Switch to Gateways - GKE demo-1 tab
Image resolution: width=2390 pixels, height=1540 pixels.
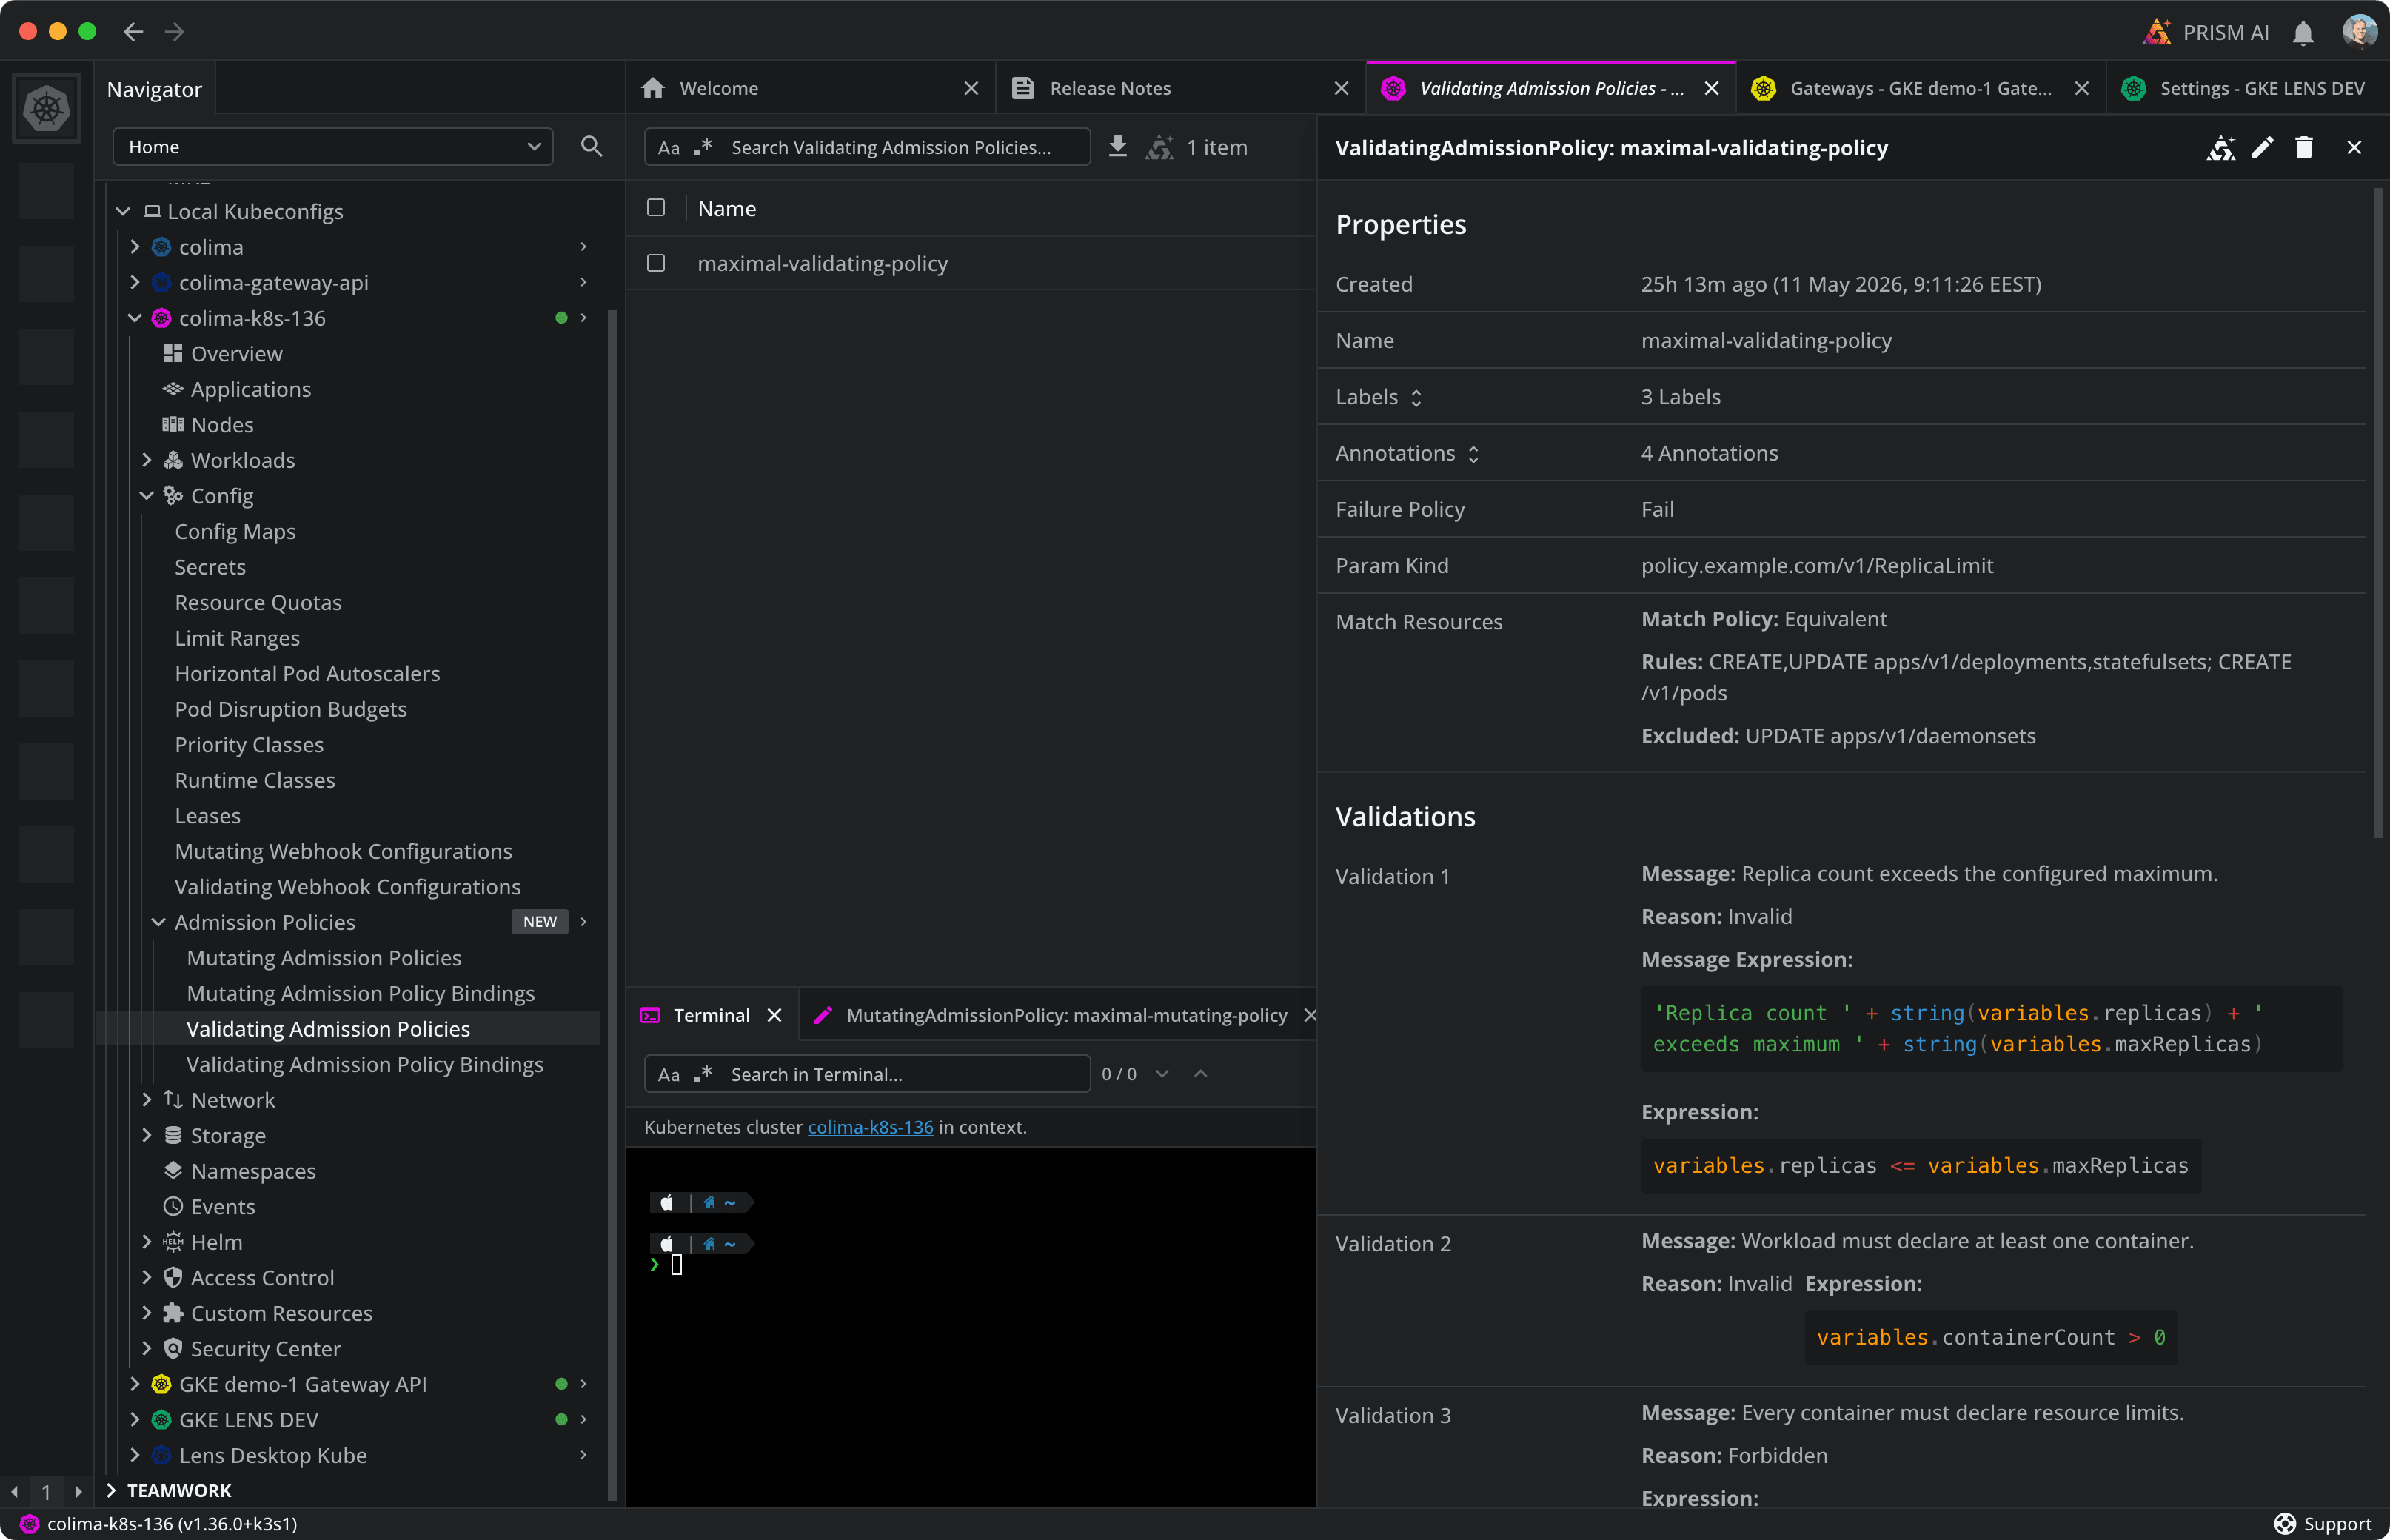[x=1920, y=88]
